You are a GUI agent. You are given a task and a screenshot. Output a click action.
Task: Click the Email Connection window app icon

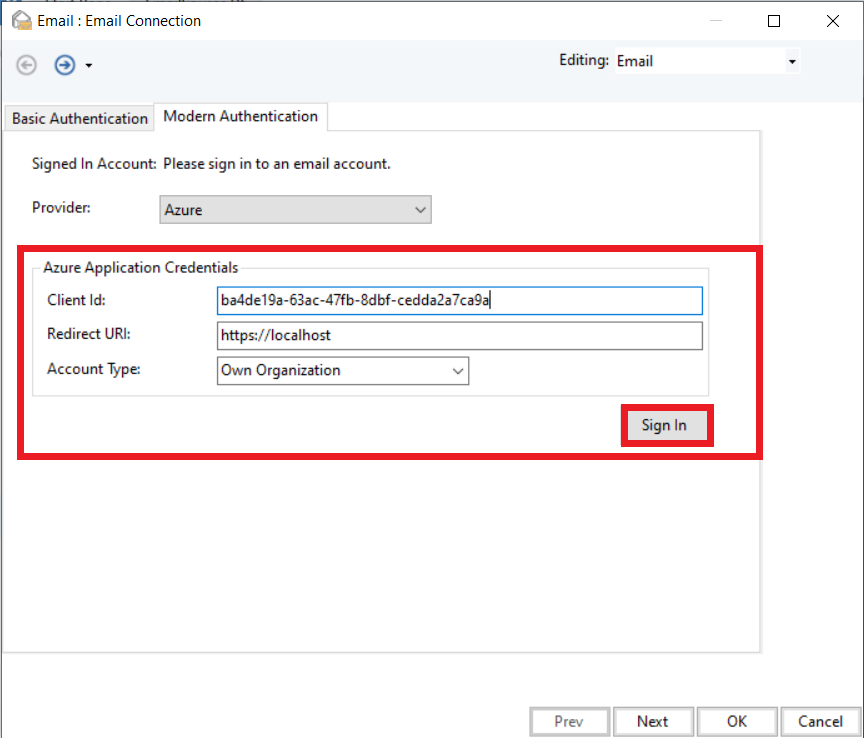point(20,20)
